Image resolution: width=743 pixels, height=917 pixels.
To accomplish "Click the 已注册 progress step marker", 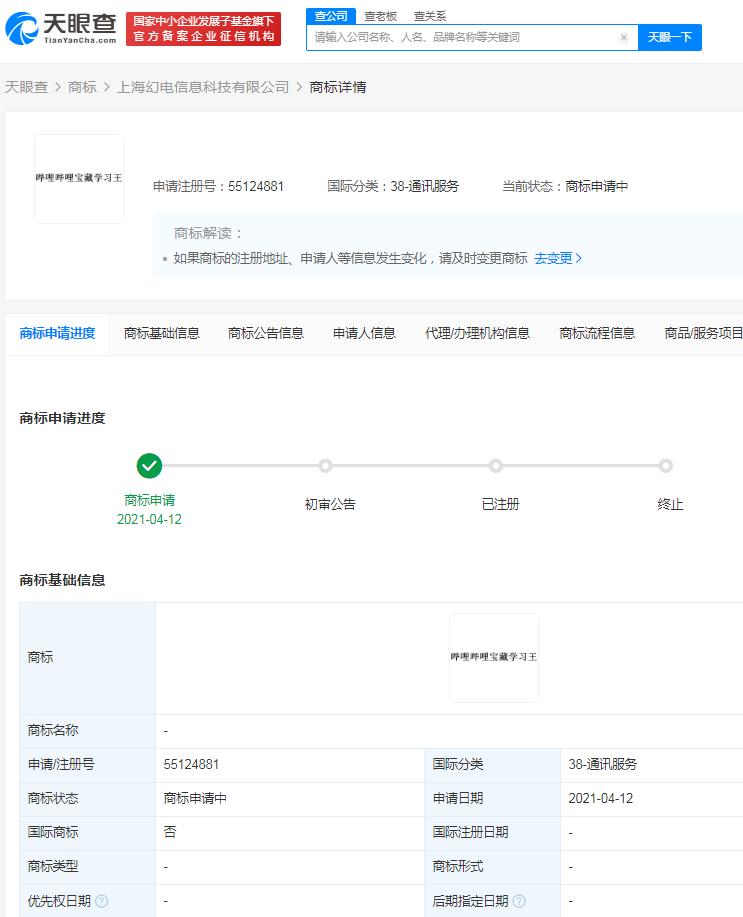I will [496, 466].
